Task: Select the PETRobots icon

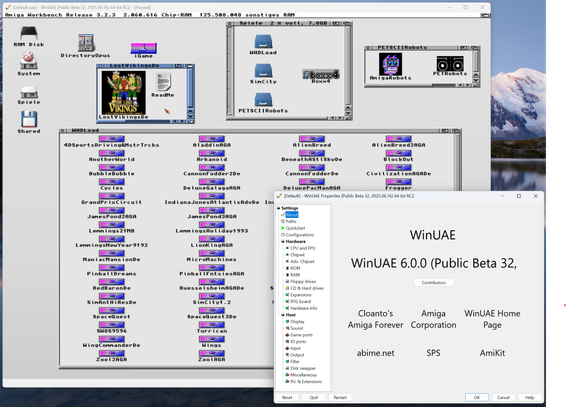Action: click(450, 64)
